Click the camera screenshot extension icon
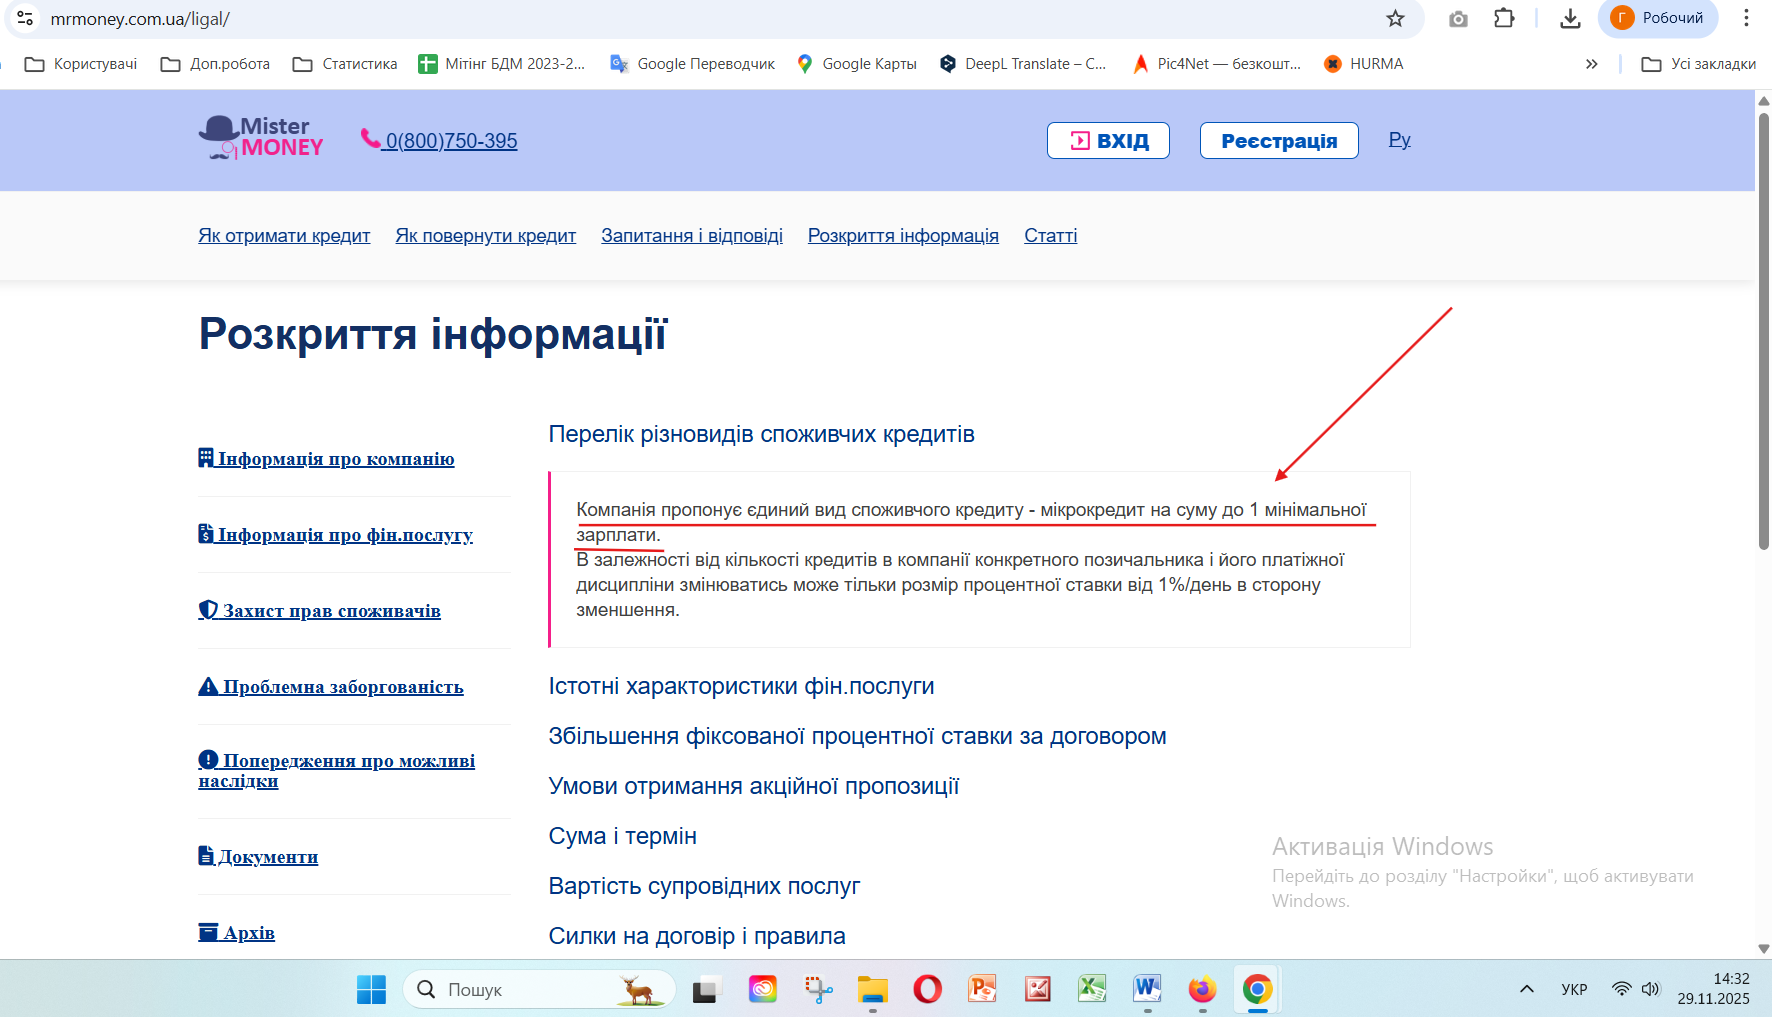The height and width of the screenshot is (1017, 1772). point(1458,18)
